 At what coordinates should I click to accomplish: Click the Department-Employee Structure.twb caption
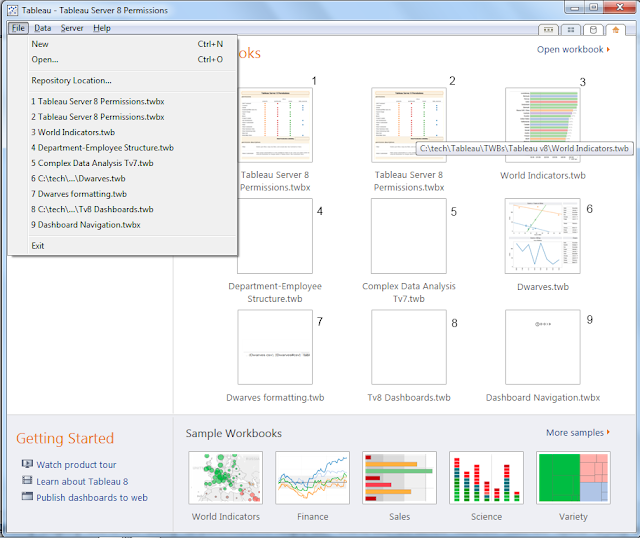point(275,293)
